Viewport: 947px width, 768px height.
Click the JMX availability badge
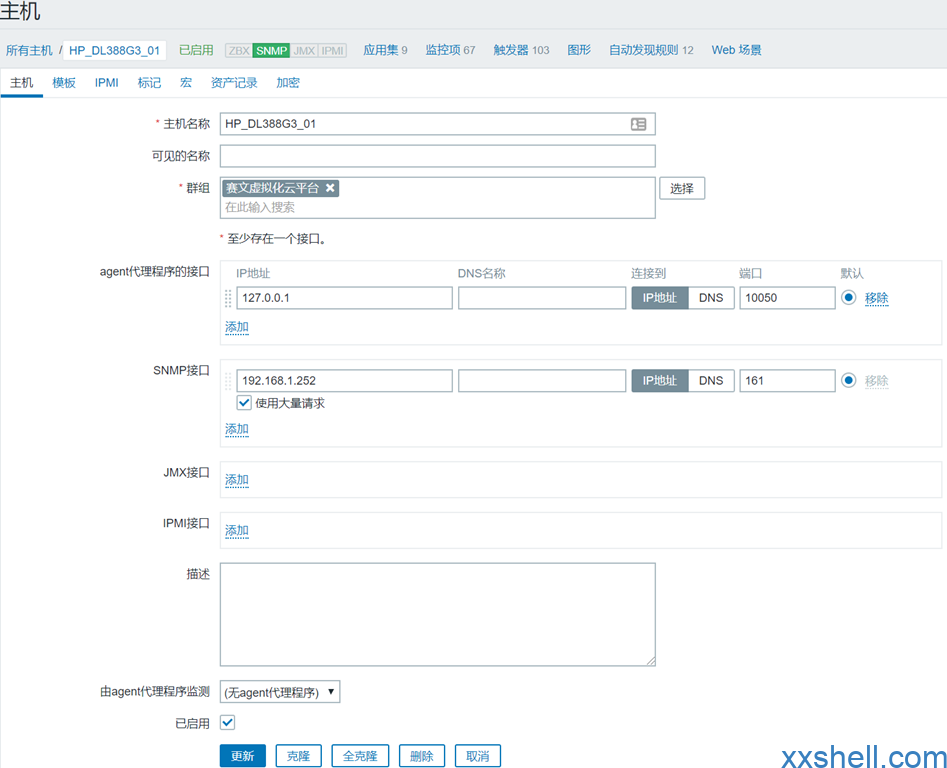pyautogui.click(x=304, y=50)
